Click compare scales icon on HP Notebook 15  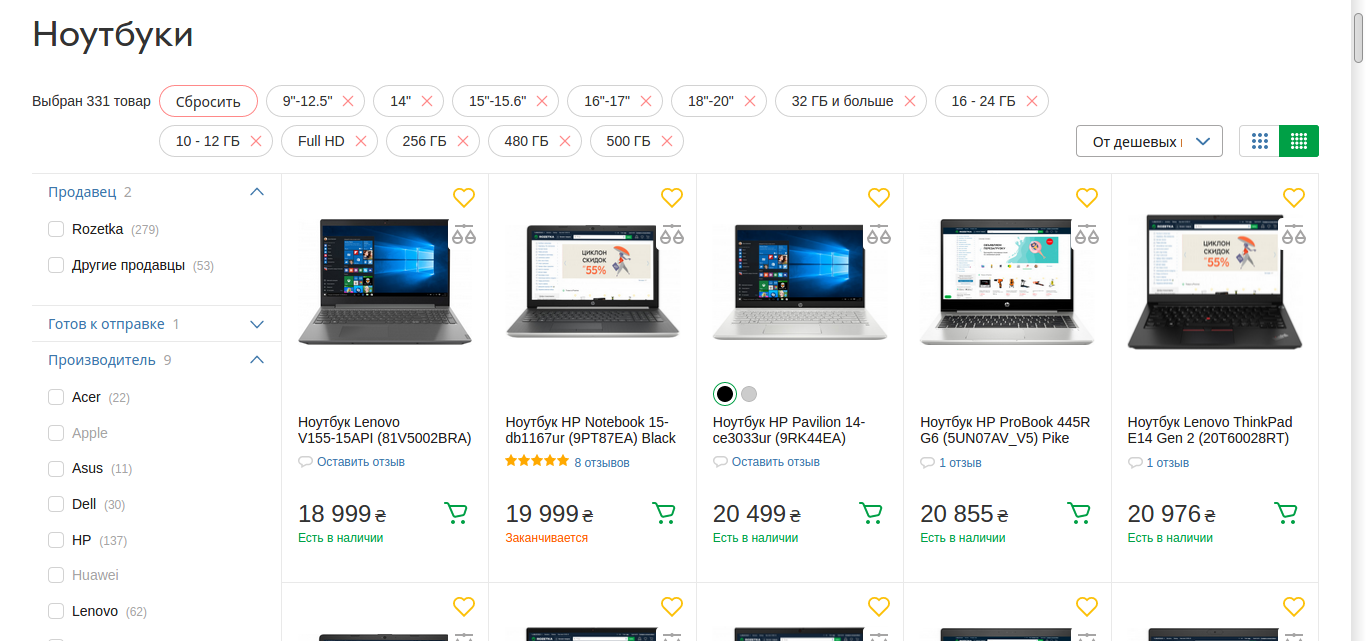(671, 235)
